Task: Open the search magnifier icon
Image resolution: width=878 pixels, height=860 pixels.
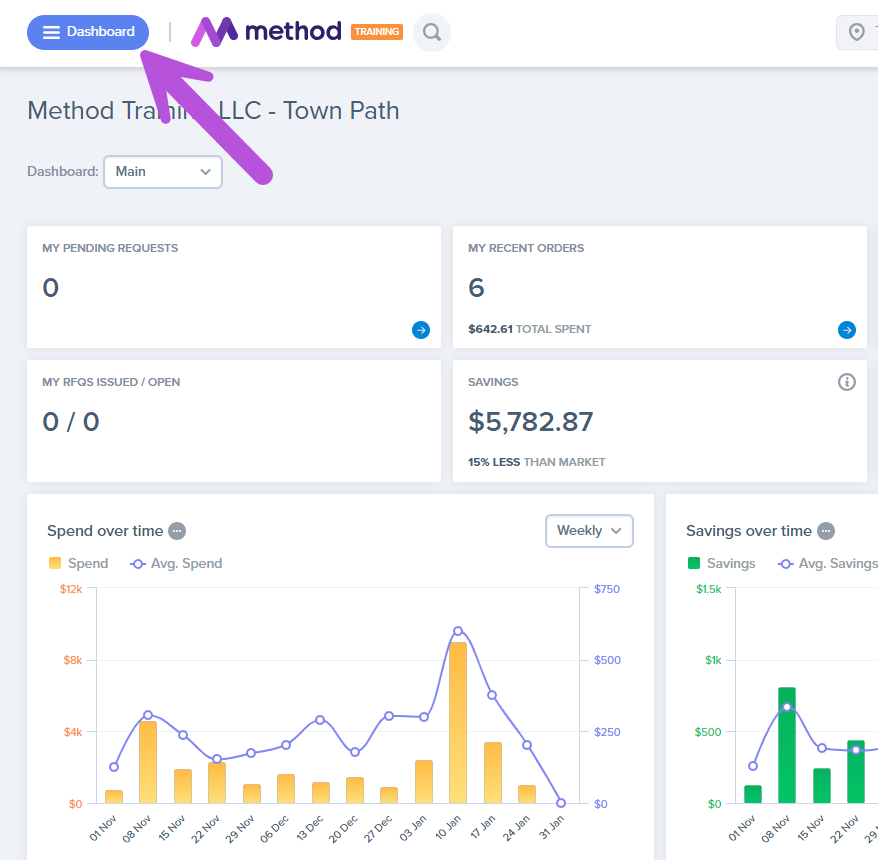Action: (x=432, y=32)
